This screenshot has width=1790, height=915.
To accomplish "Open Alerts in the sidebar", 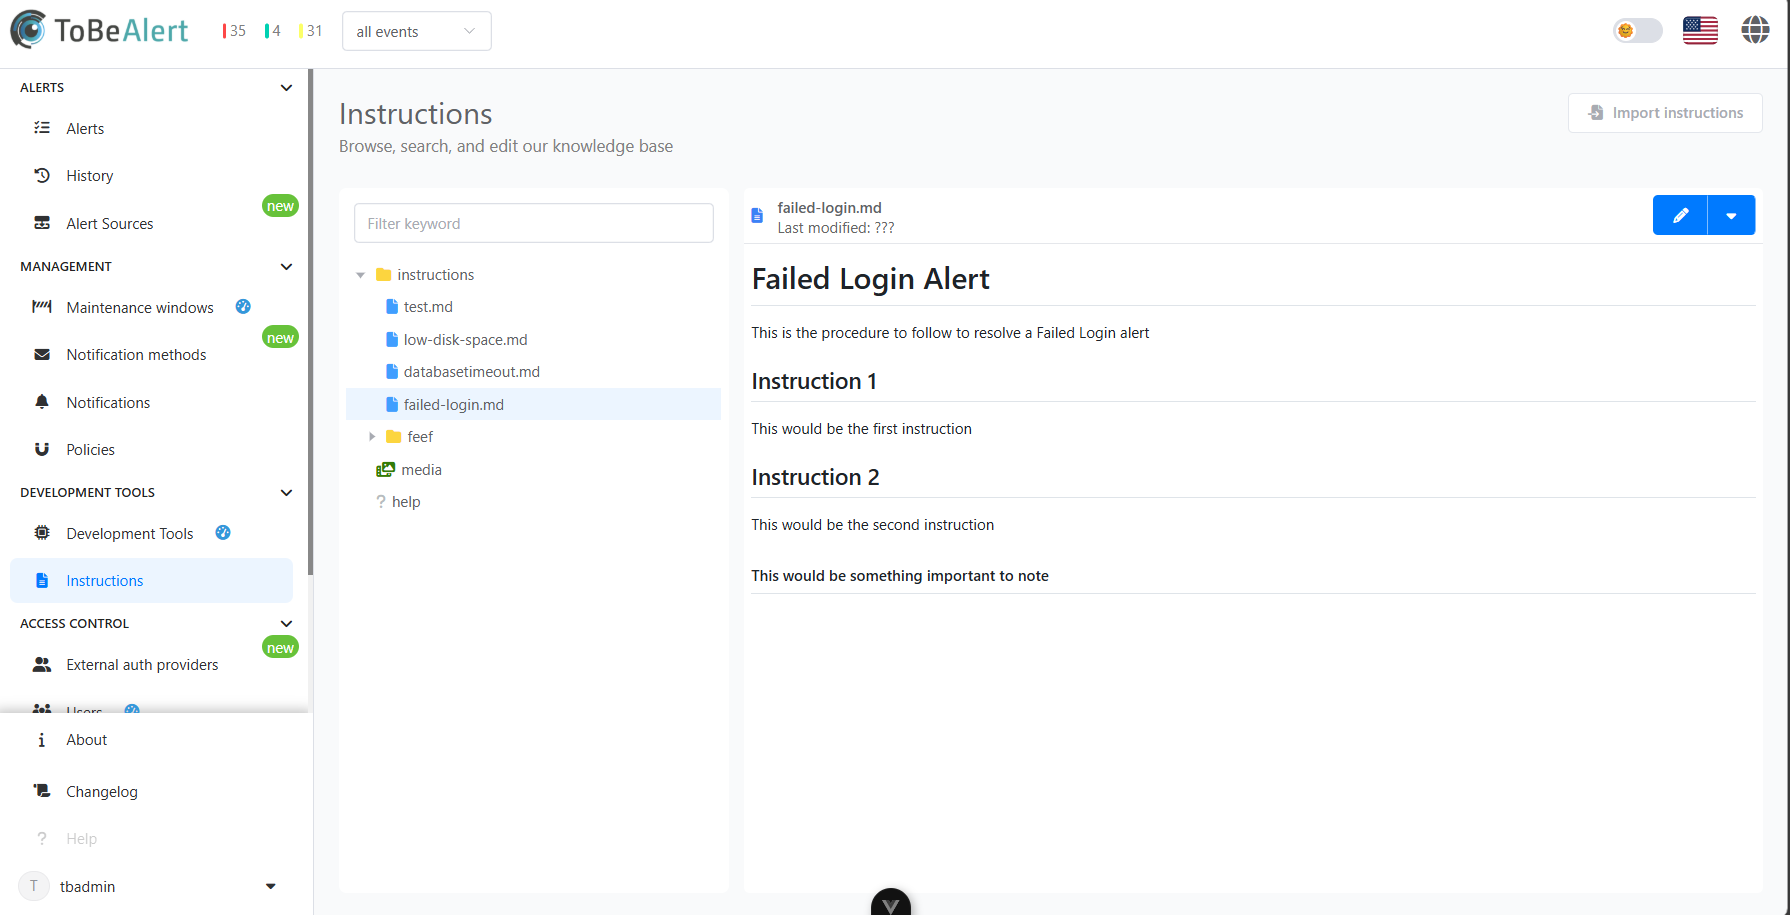I will 151,128.
